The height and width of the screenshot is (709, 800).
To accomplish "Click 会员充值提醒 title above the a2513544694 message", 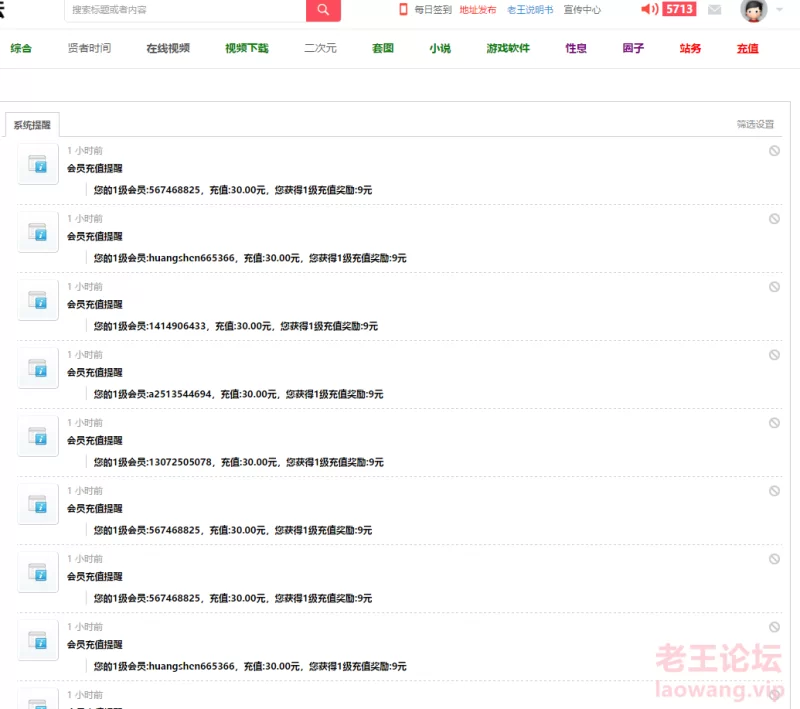I will 95,372.
